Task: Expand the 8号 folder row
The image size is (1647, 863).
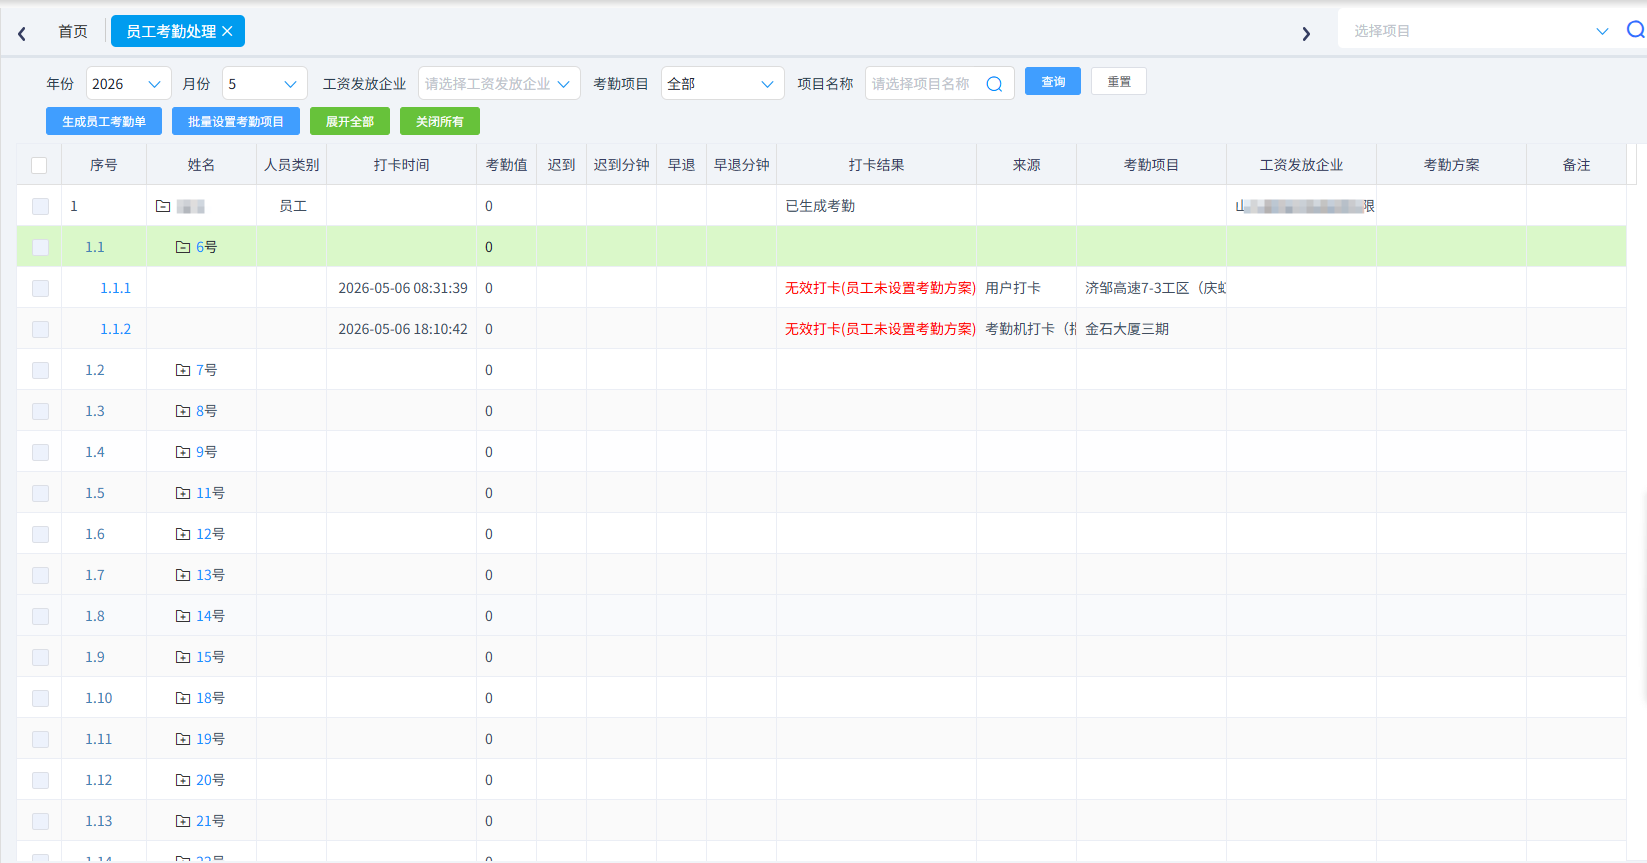Action: (x=183, y=411)
